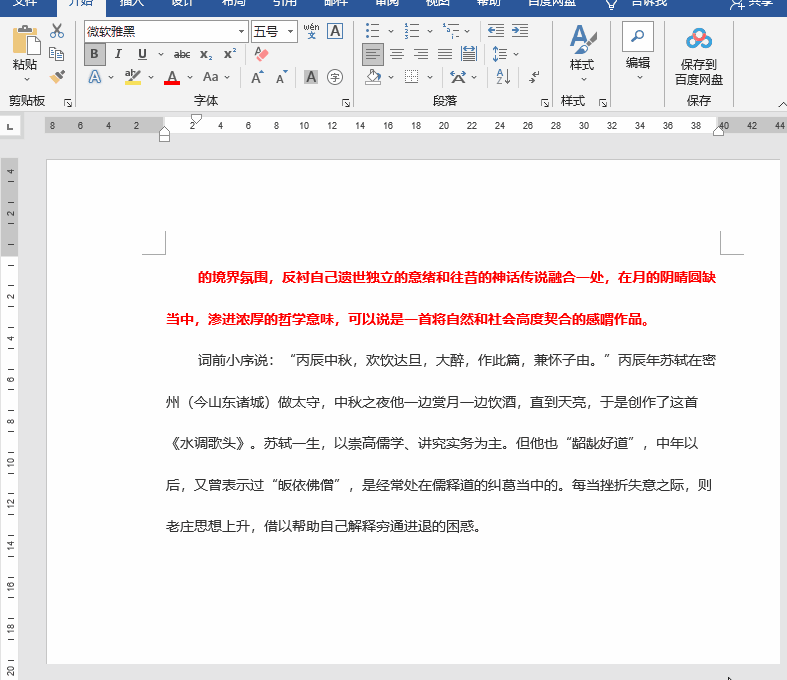The image size is (787, 680).
Task: Toggle strikethrough abc button
Action: pyautogui.click(x=182, y=54)
